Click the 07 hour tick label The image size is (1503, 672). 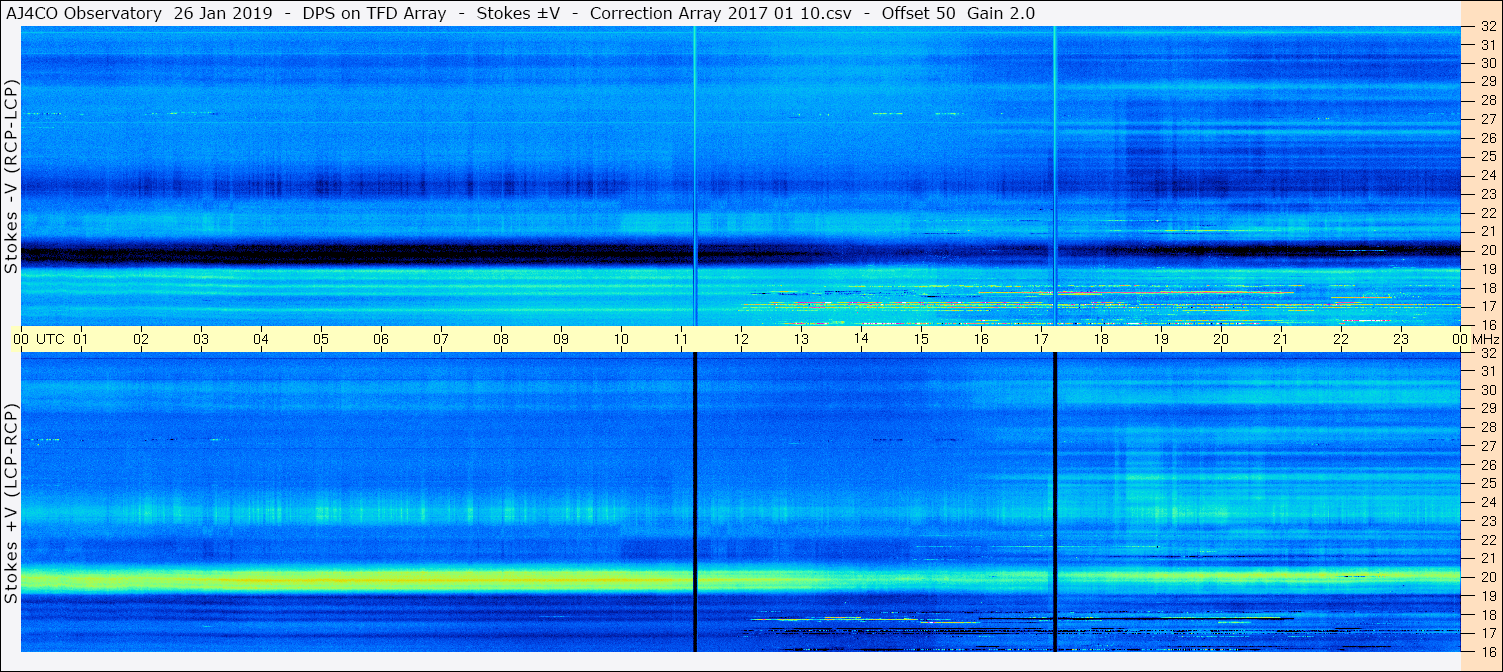tap(441, 339)
